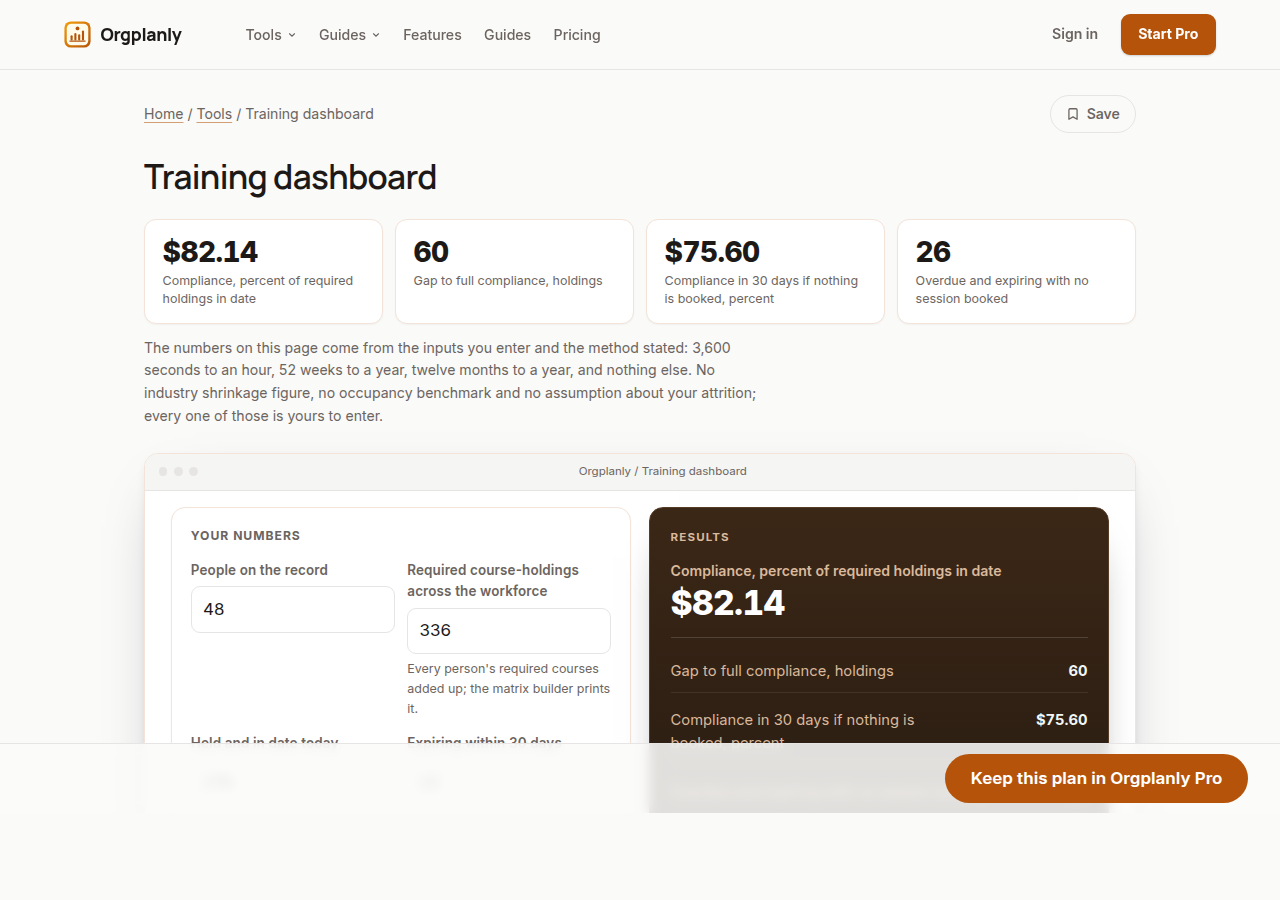Click the Required course-holdings input showing 336
The image size is (1280, 900).
[509, 631]
